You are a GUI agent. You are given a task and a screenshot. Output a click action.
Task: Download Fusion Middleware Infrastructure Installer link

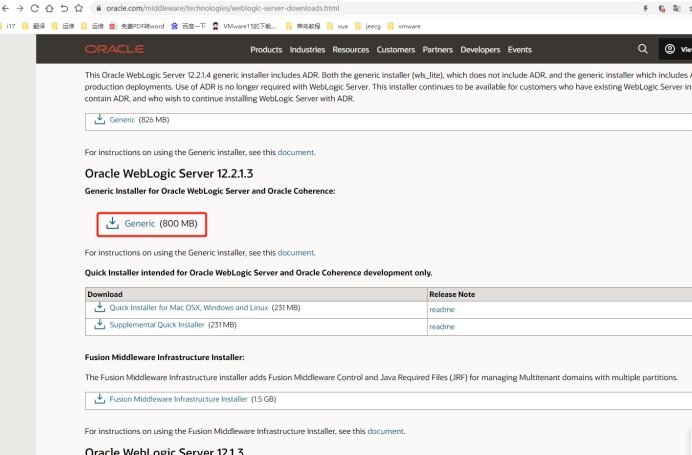178,399
